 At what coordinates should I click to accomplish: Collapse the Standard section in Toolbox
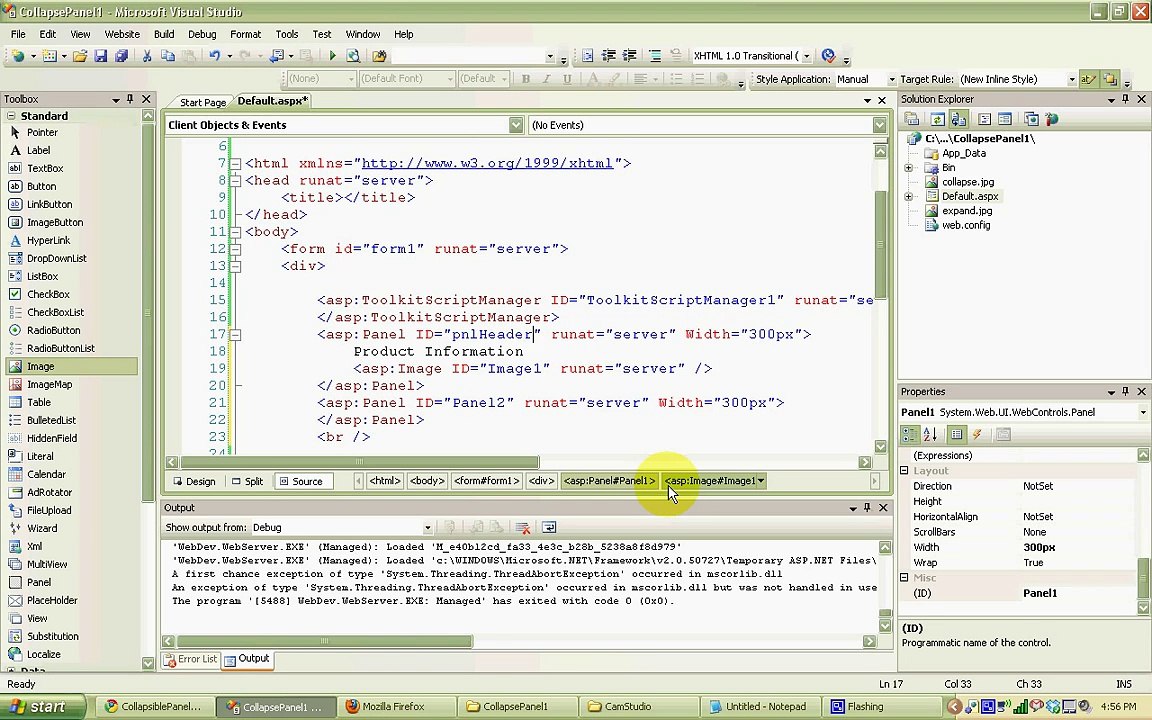[11, 116]
